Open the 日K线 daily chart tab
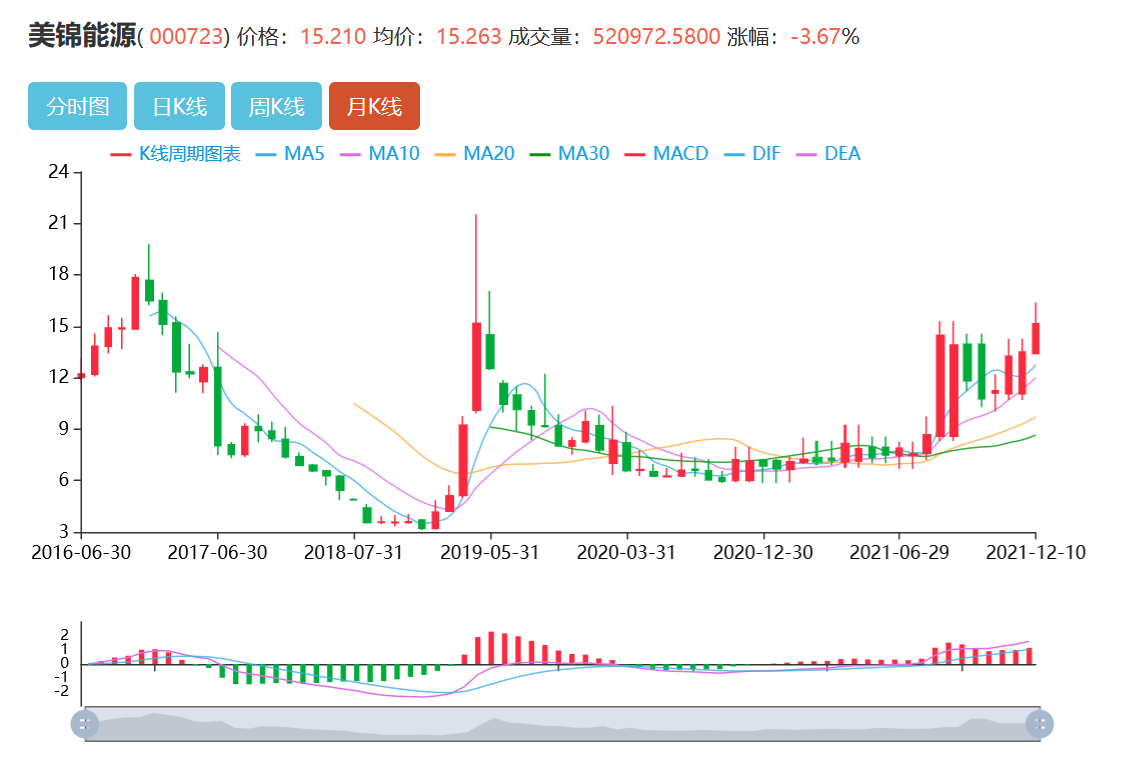Image resolution: width=1128 pixels, height=763 pixels. click(179, 106)
